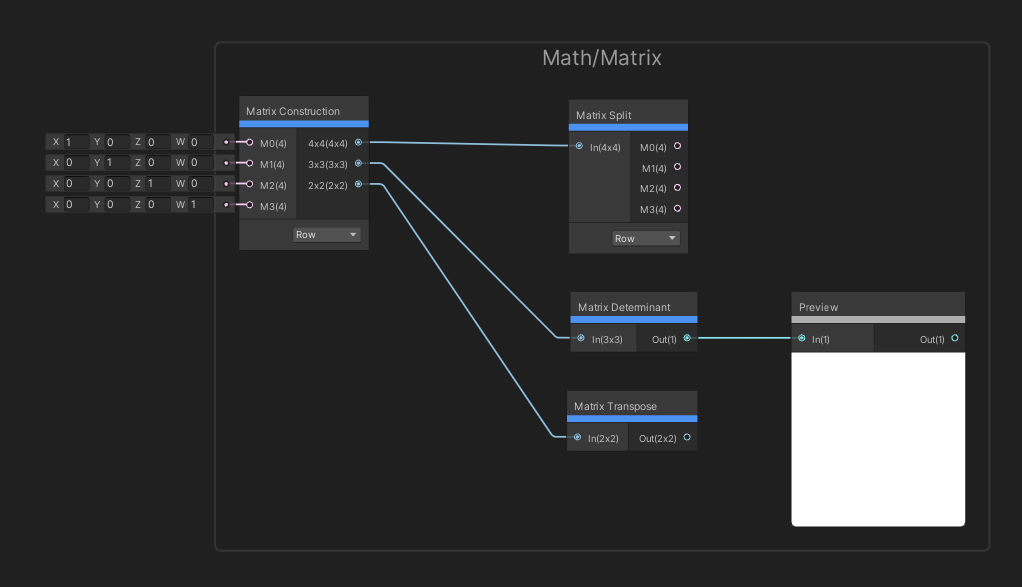Screen dimensions: 1022x587
Task: Click the 3x3(3x3) output port on Matrix Construction
Action: pyautogui.click(x=359, y=164)
